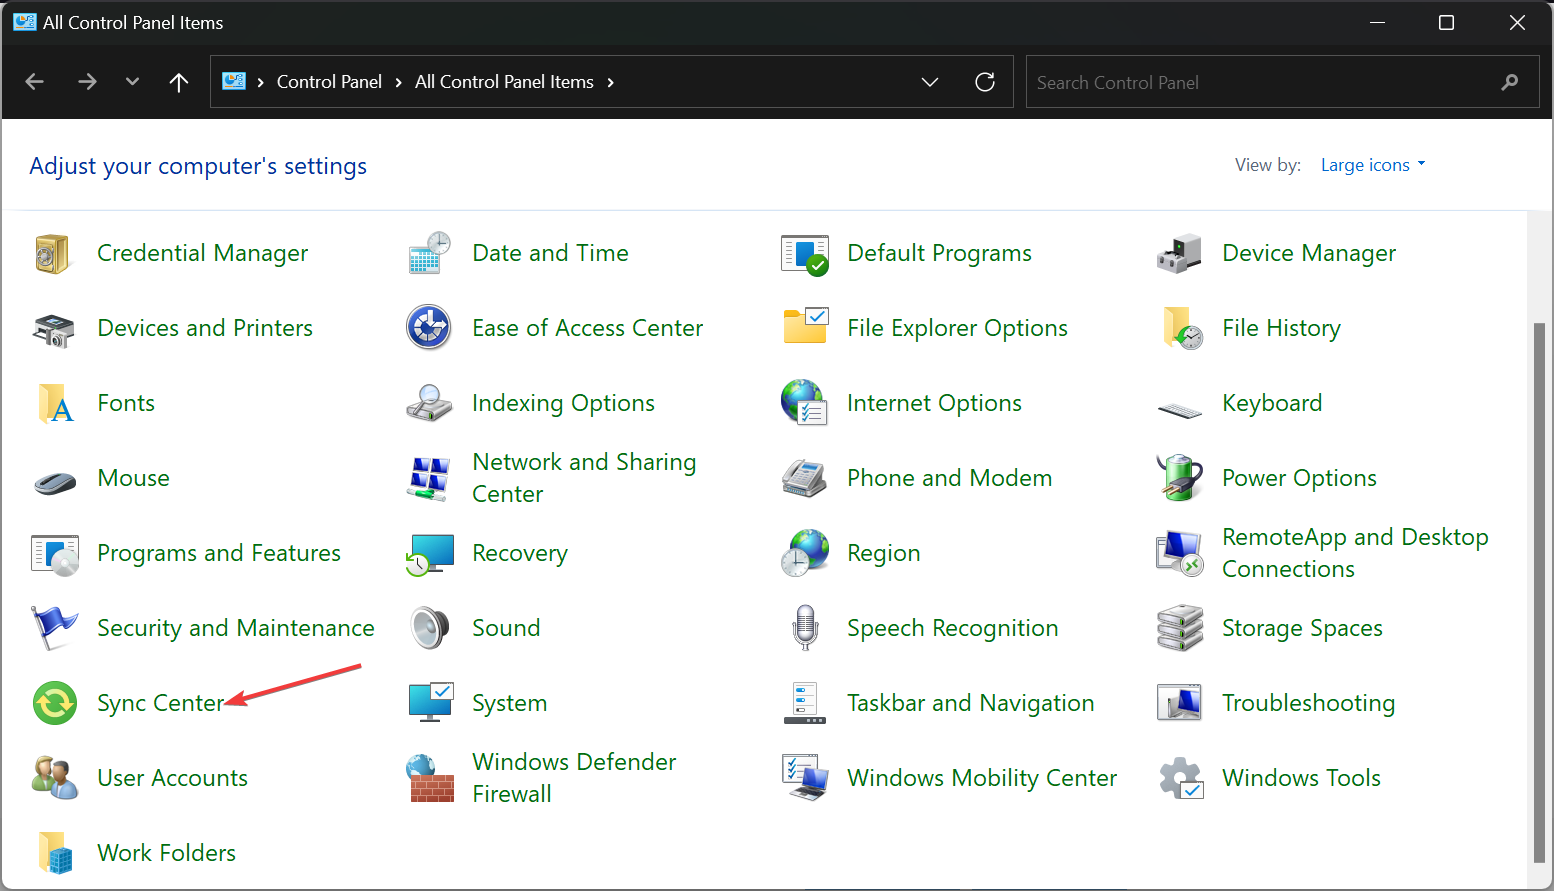Refresh the Control Panel view

(985, 82)
